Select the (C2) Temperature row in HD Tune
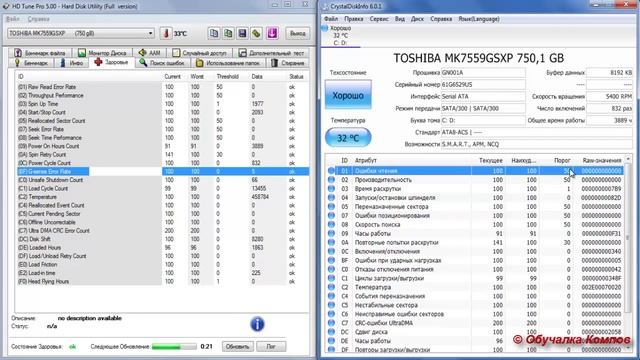 tap(162, 197)
